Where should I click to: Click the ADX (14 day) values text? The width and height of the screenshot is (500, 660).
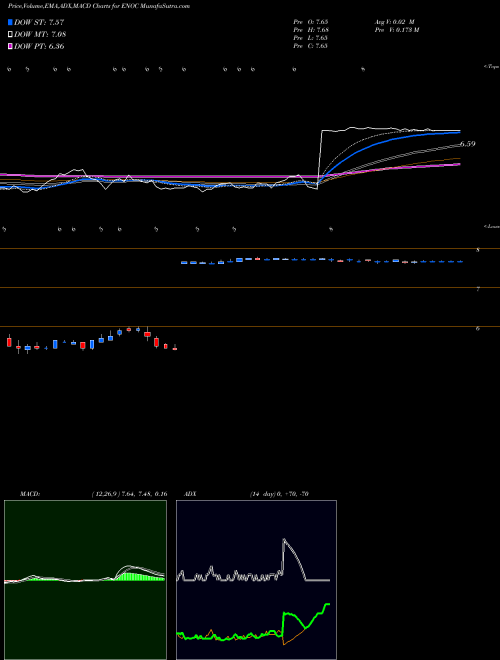click(x=279, y=494)
